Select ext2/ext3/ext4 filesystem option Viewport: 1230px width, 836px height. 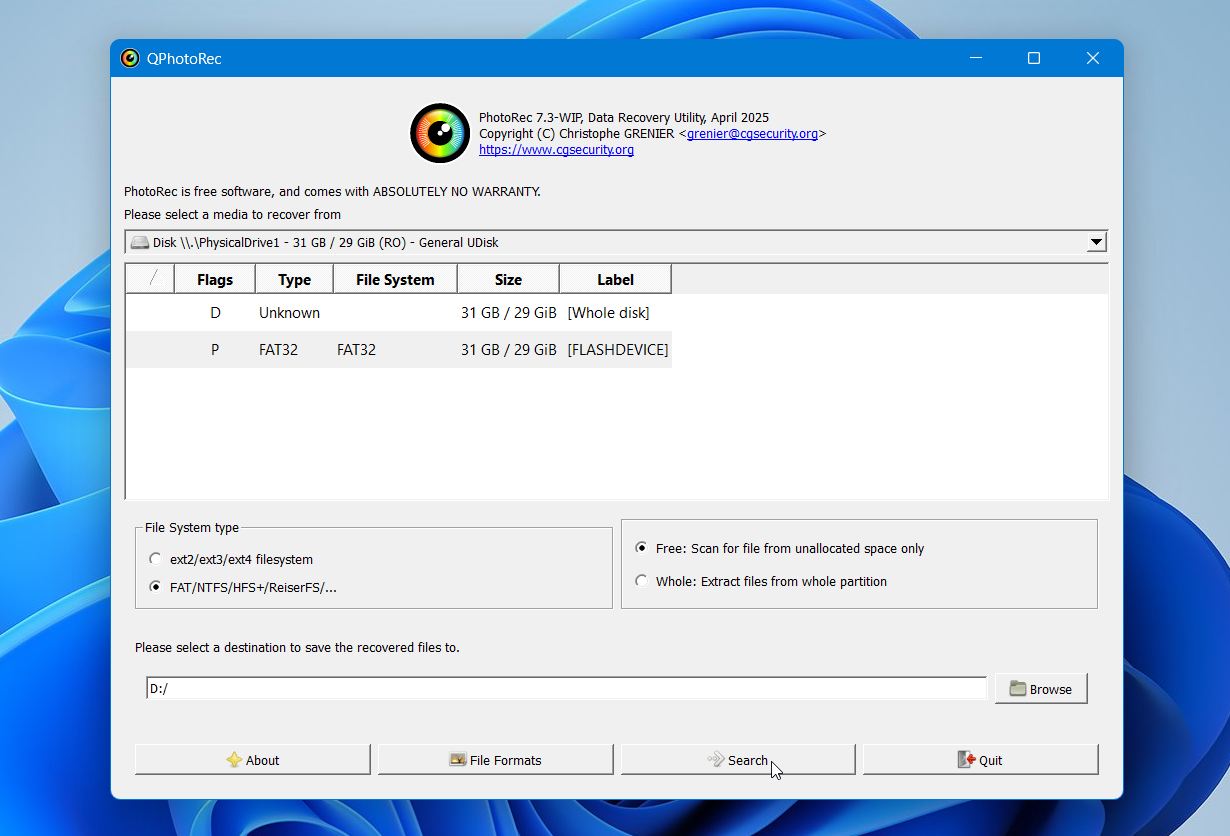(x=155, y=559)
